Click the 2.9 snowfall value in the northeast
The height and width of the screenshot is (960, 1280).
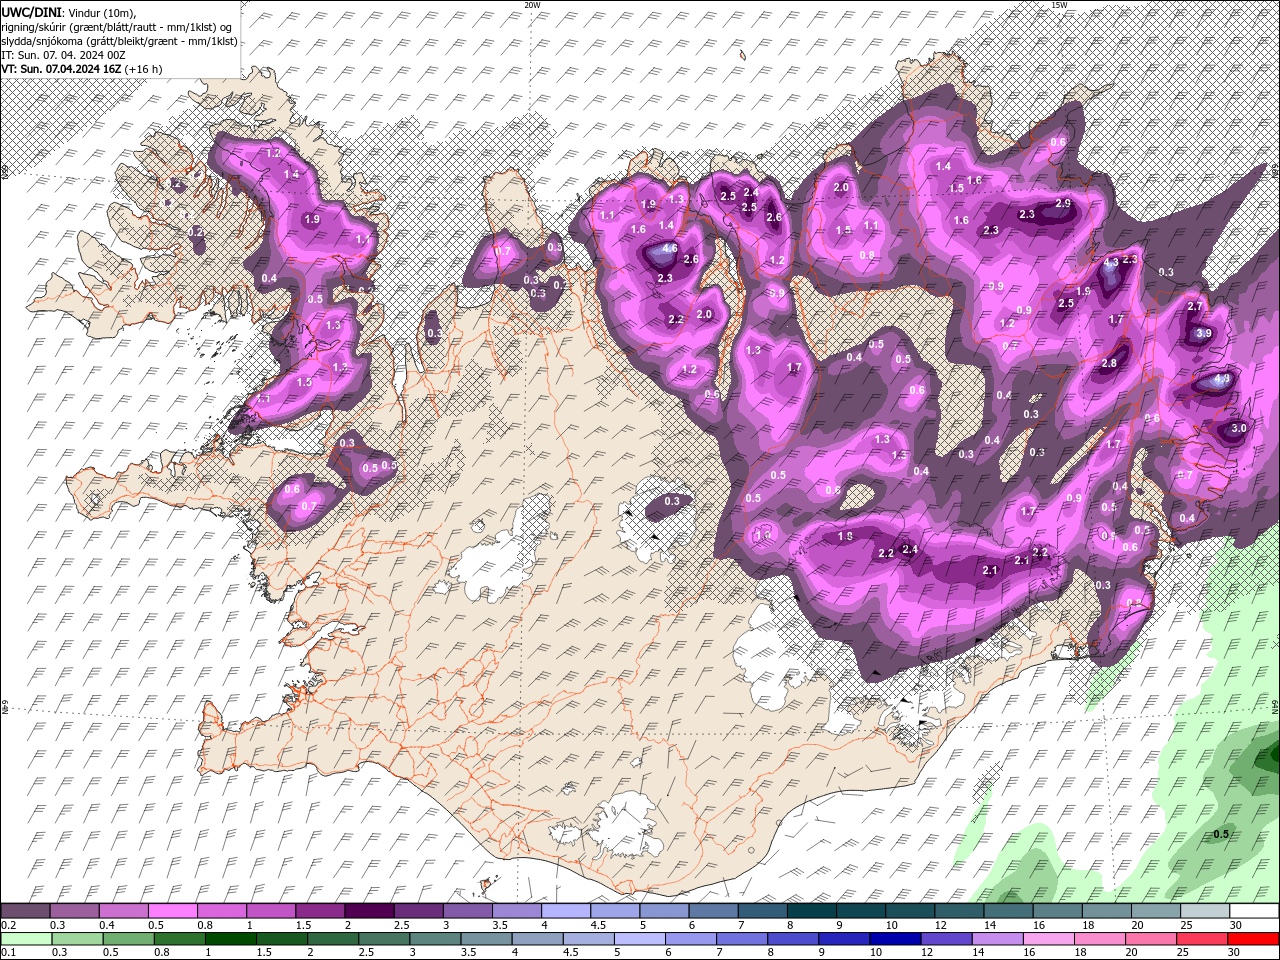click(1063, 204)
